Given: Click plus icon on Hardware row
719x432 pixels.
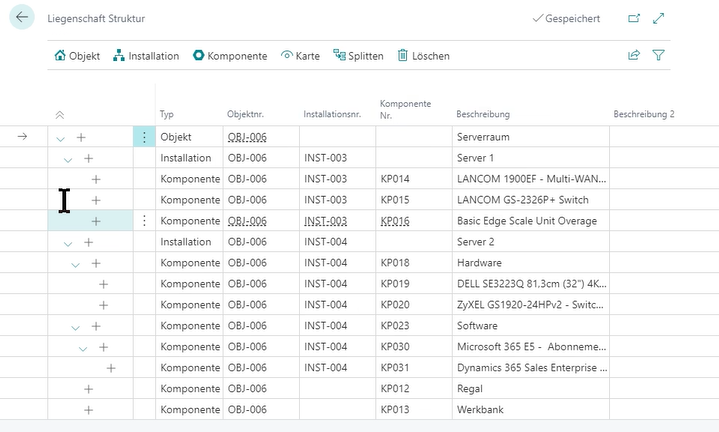Looking at the screenshot, I should click(x=96, y=263).
